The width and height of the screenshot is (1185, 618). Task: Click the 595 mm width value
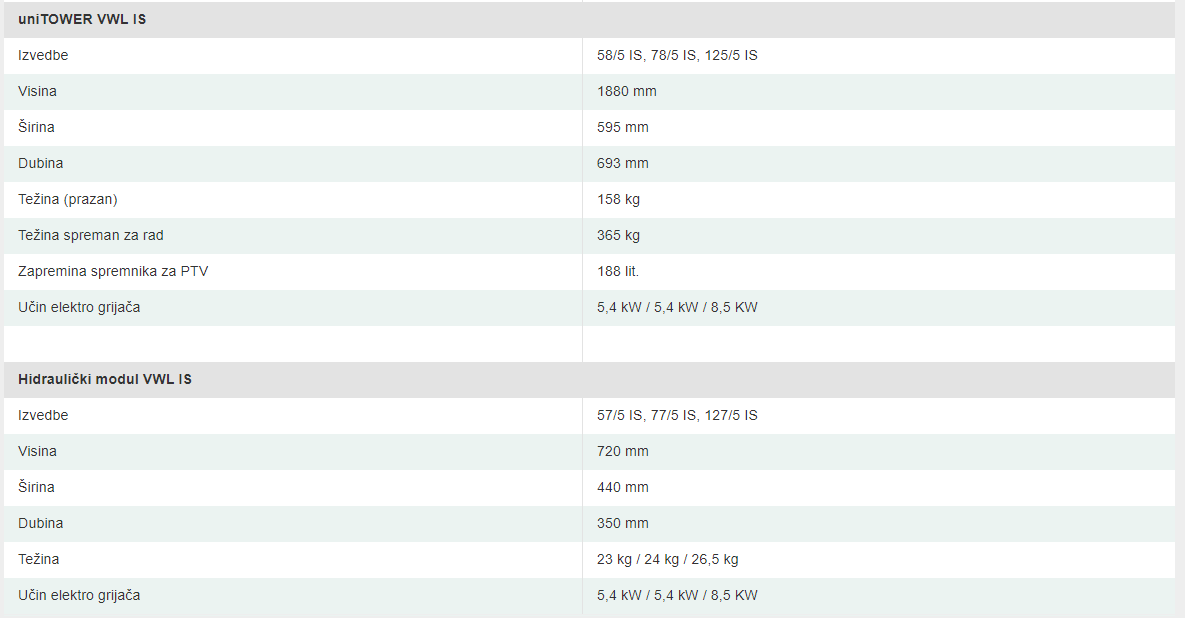(623, 127)
